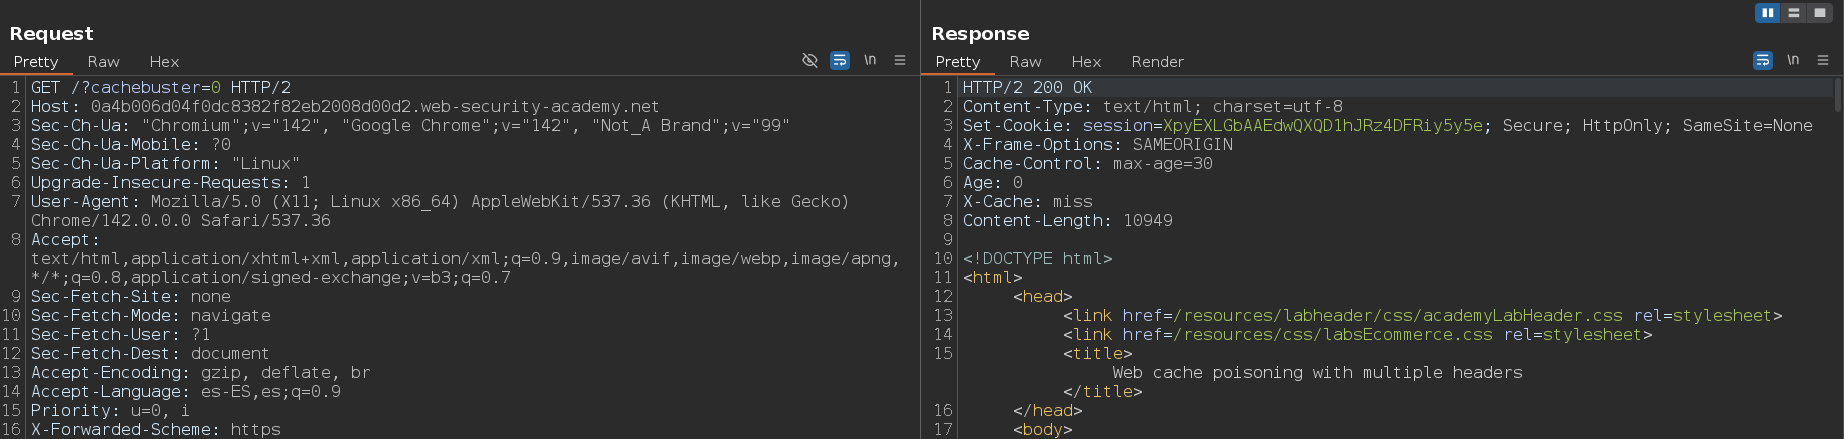Toggle the hidden-items eye icon in Request
The height and width of the screenshot is (439, 1844).
pos(810,61)
